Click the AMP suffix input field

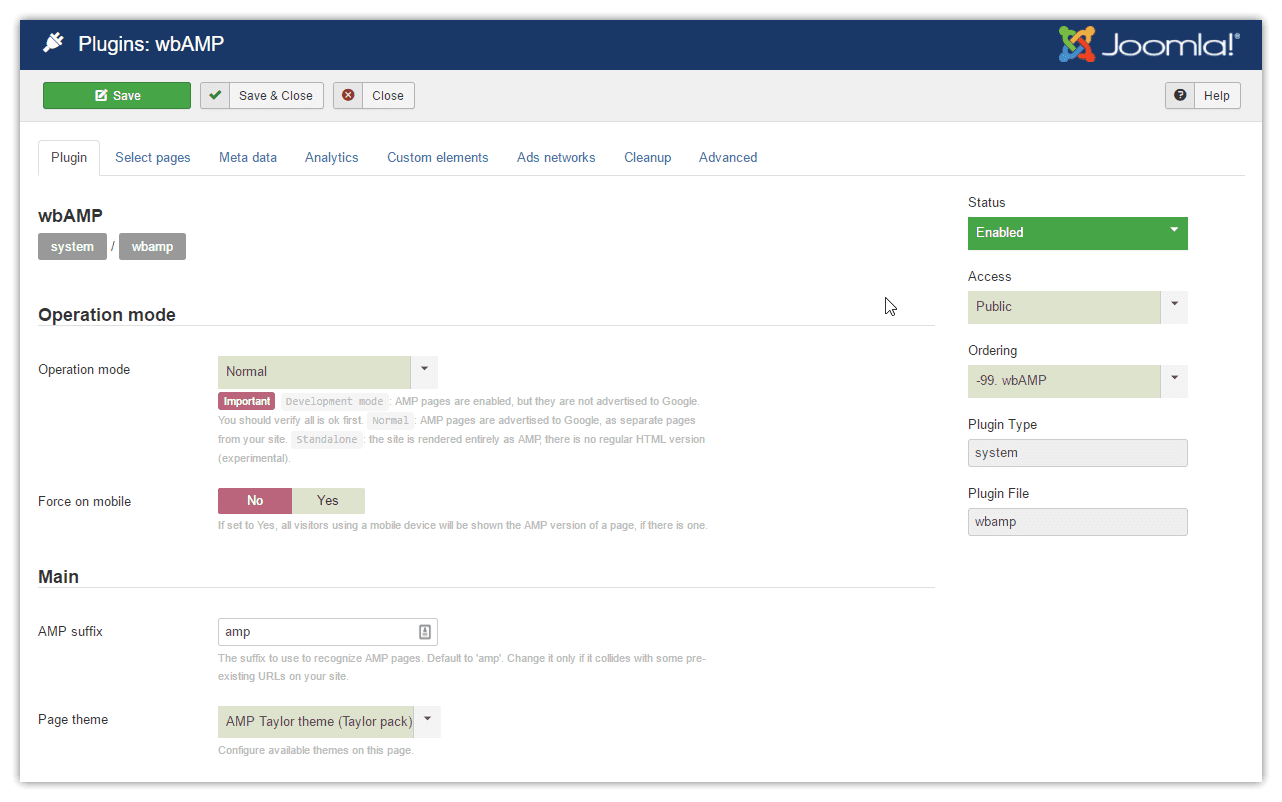click(328, 632)
